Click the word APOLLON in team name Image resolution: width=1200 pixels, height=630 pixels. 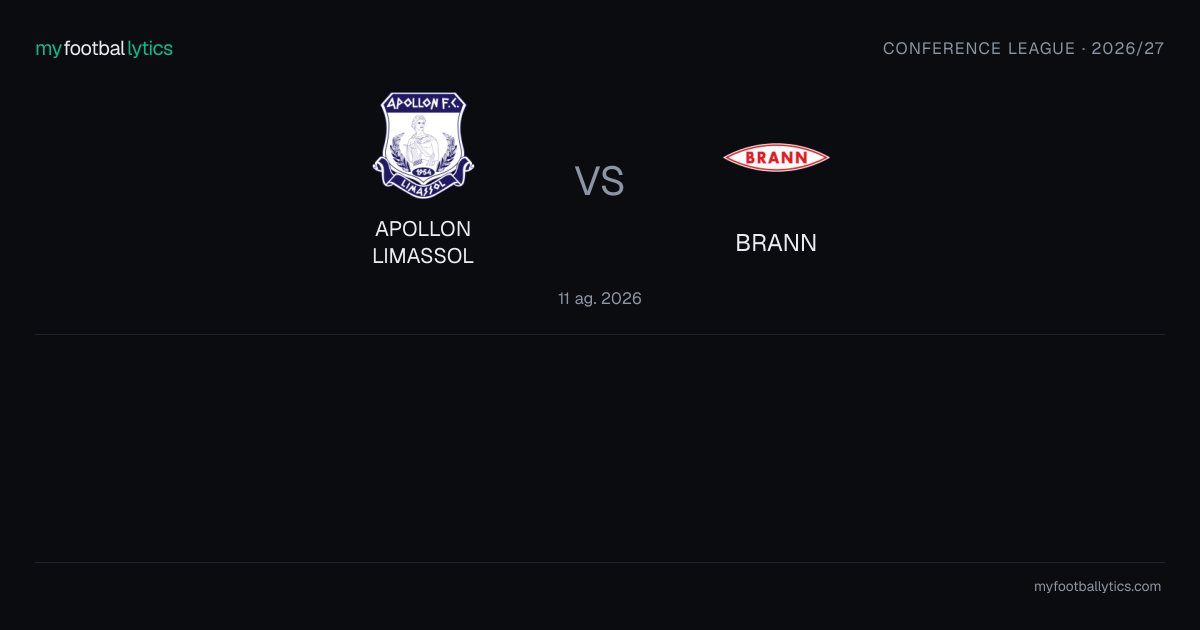tap(423, 229)
